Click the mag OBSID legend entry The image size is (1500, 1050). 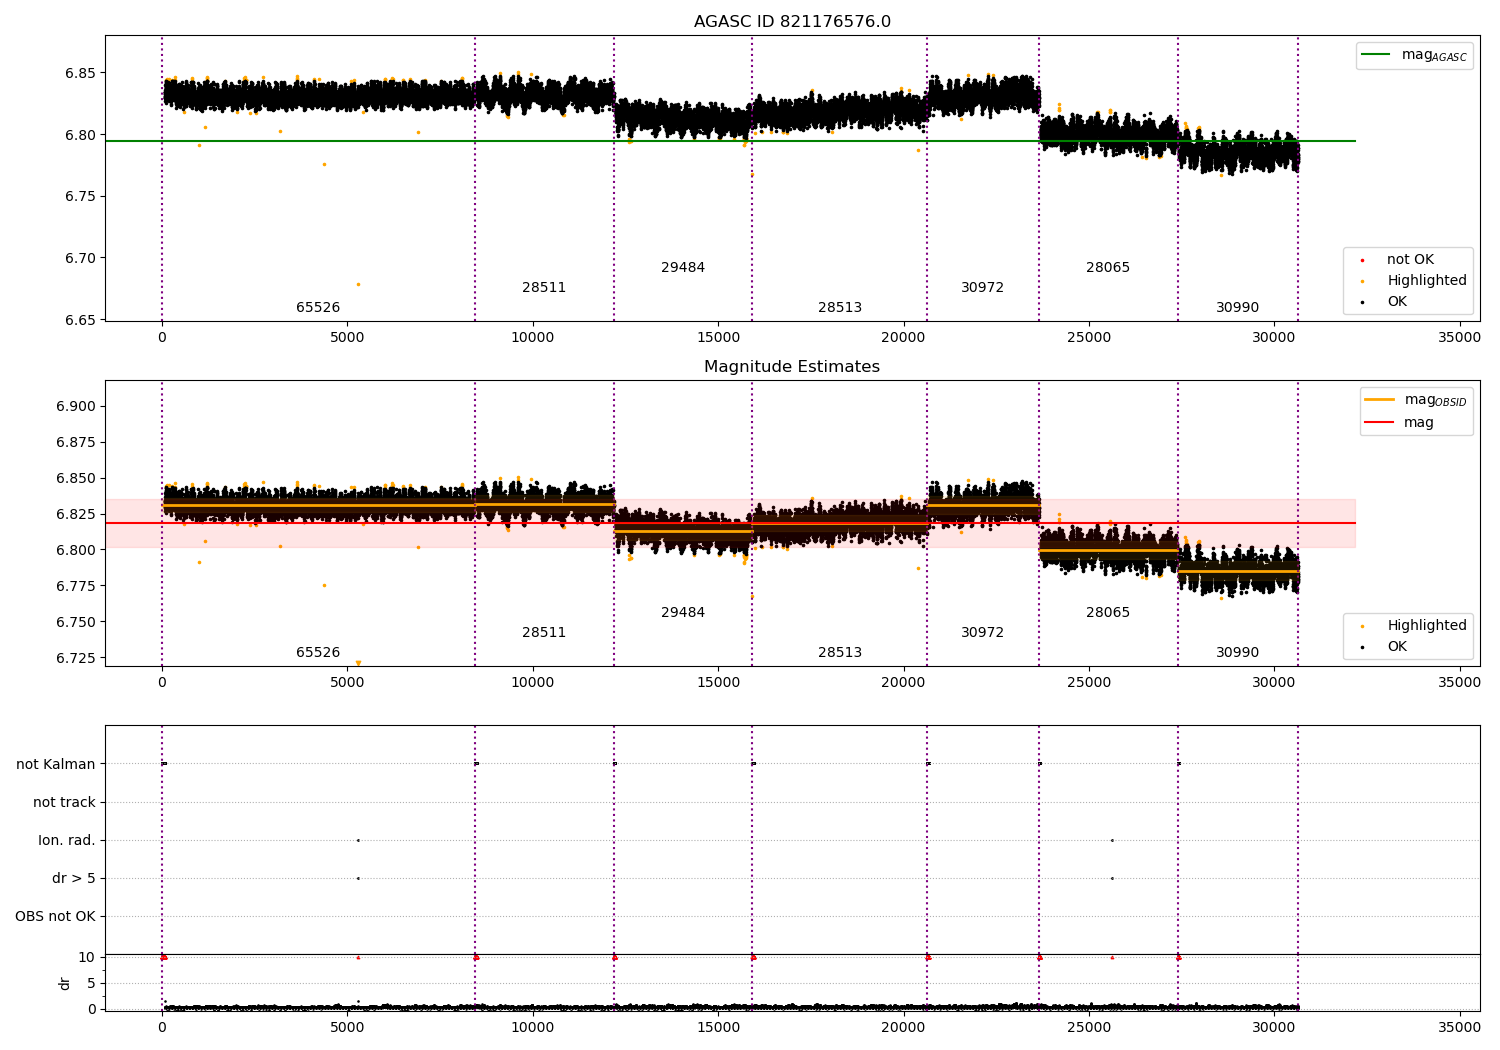point(1416,400)
